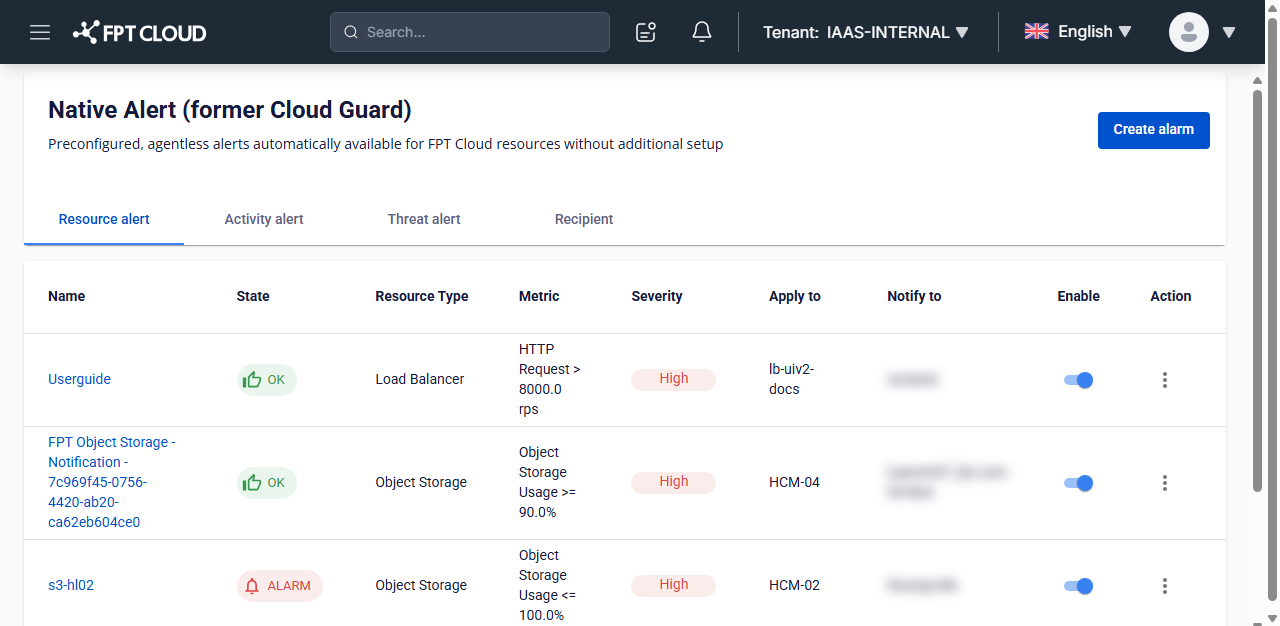Disable the HCM-04 Object Storage alert toggle
Viewport: 1280px width, 626px height.
tap(1078, 483)
